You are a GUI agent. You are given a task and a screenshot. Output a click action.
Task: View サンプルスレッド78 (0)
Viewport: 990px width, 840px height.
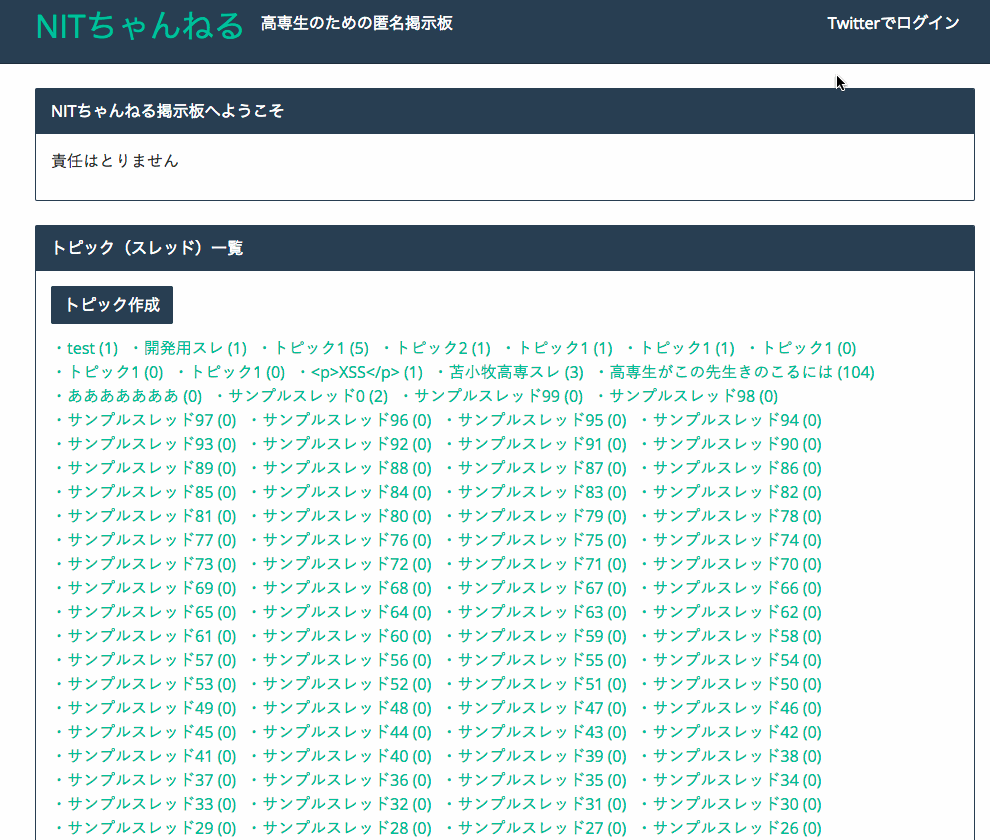pyautogui.click(x=737, y=516)
